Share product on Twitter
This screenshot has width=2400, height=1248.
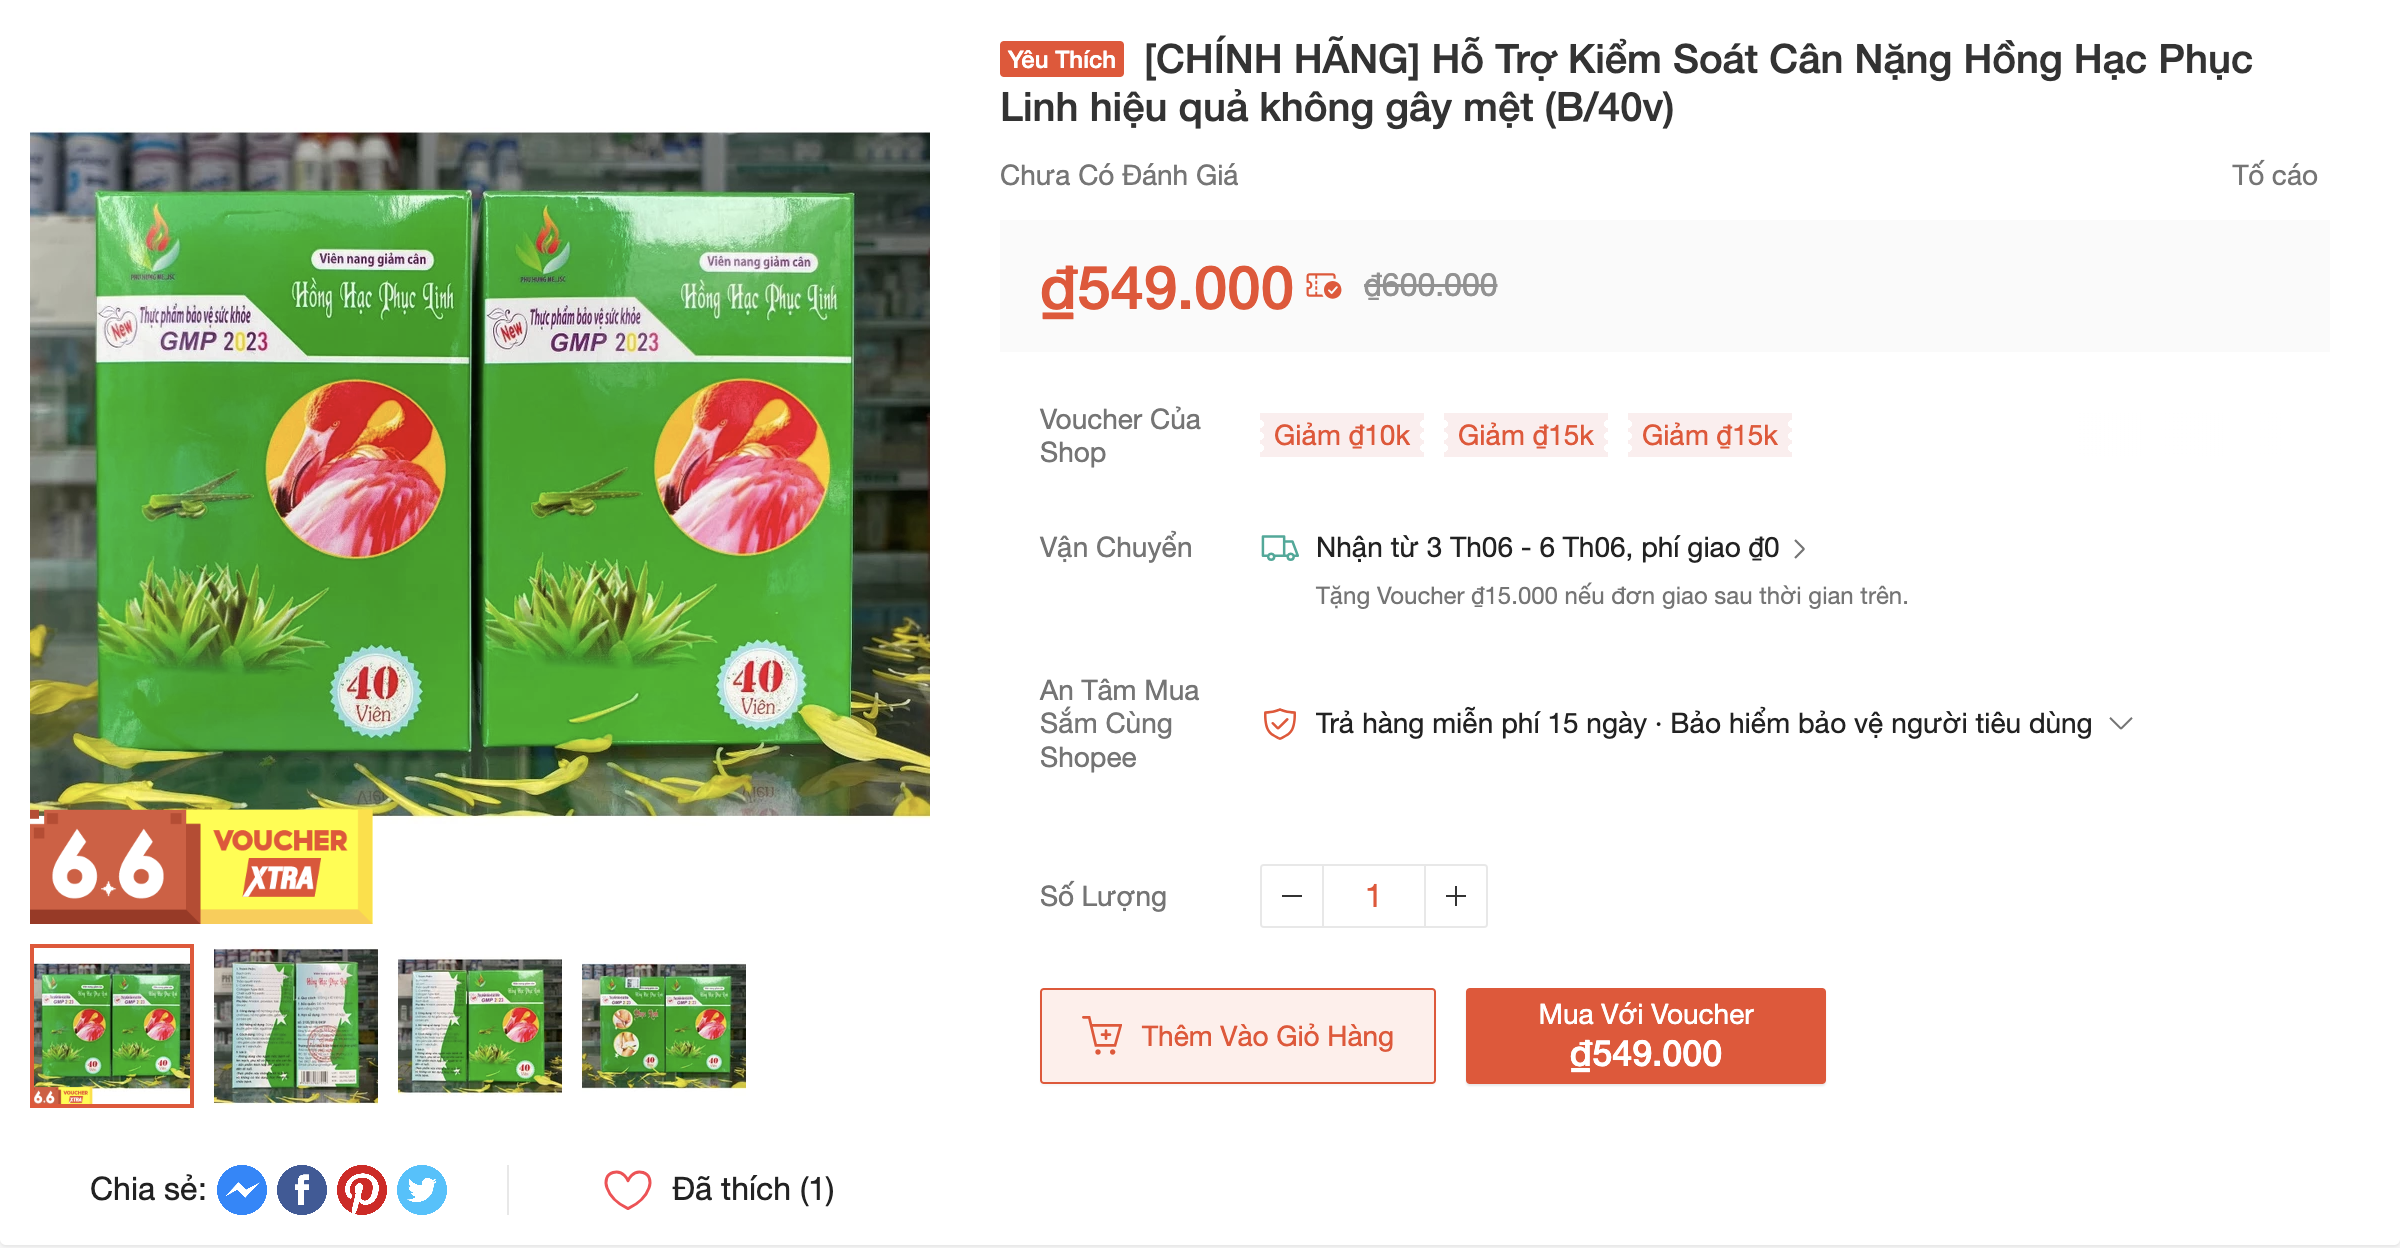pos(422,1190)
